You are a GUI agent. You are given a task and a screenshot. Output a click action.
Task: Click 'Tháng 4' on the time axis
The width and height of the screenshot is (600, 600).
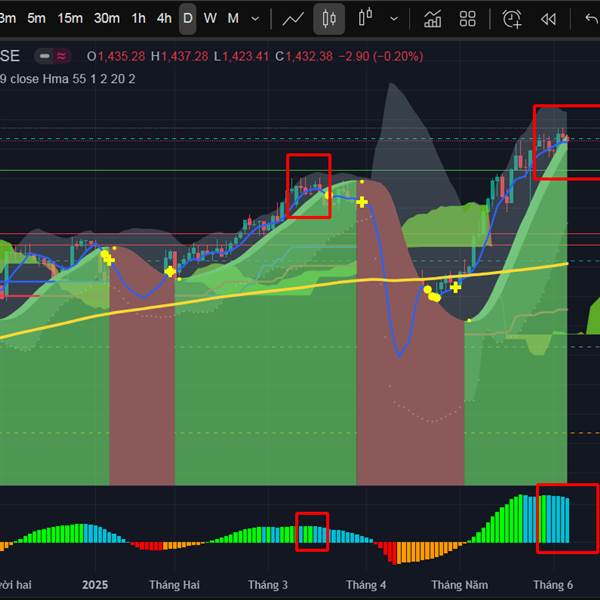point(366,585)
